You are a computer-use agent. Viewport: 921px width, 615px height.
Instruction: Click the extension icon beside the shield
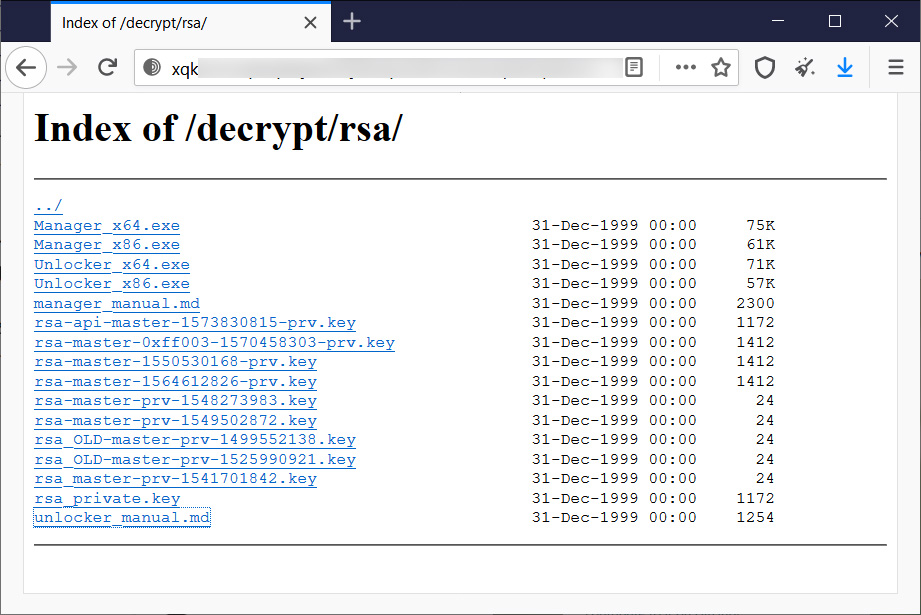[804, 67]
